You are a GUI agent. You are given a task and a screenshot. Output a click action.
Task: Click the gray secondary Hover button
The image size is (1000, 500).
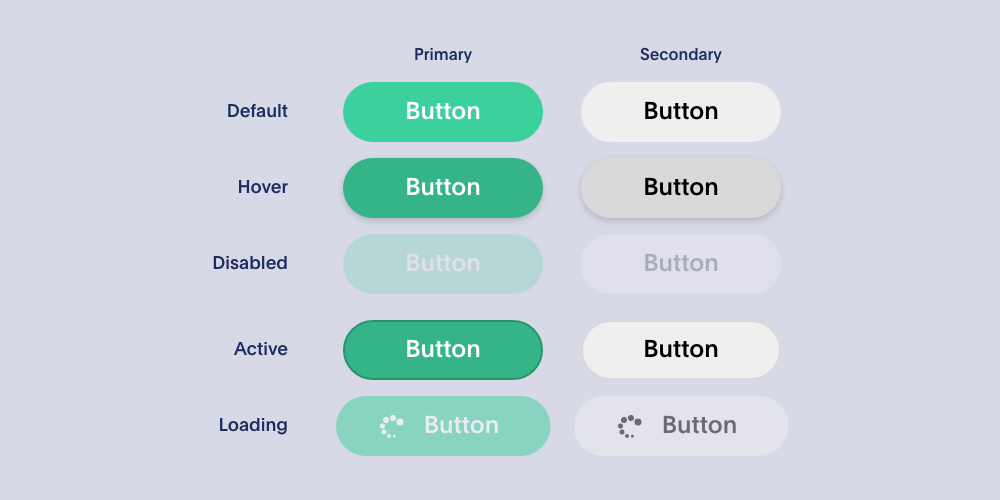[681, 188]
